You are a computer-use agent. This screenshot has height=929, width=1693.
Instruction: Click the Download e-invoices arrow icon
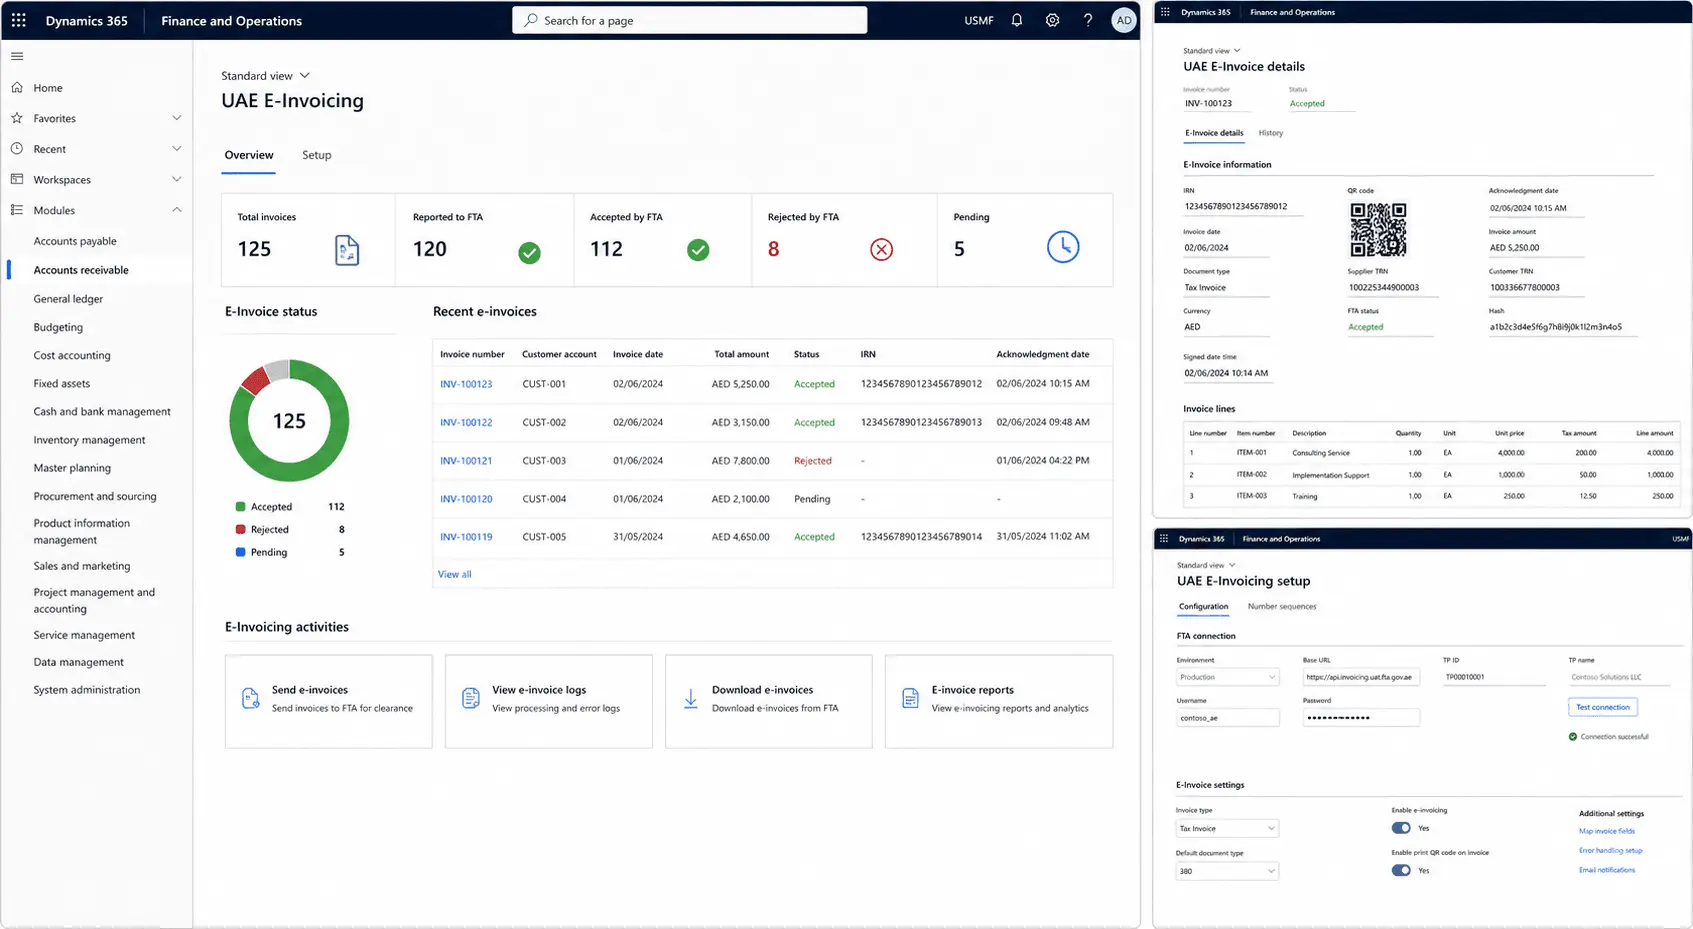(x=690, y=698)
